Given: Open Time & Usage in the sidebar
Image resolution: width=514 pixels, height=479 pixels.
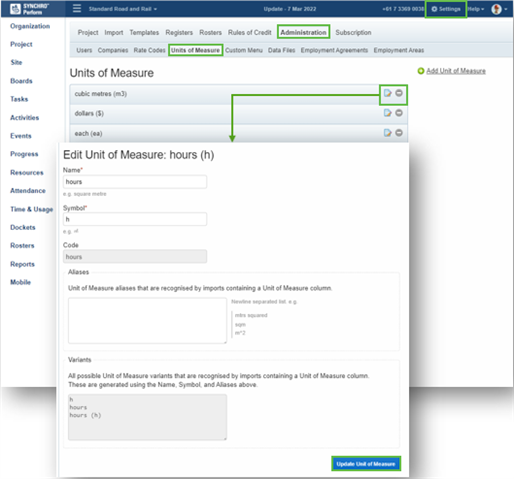Looking at the screenshot, I should [32, 209].
